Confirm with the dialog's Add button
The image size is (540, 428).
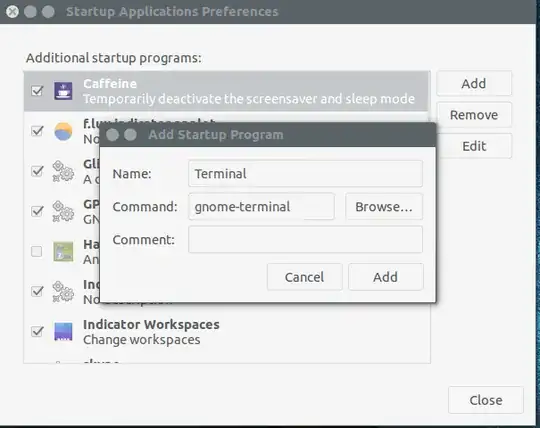coord(386,277)
